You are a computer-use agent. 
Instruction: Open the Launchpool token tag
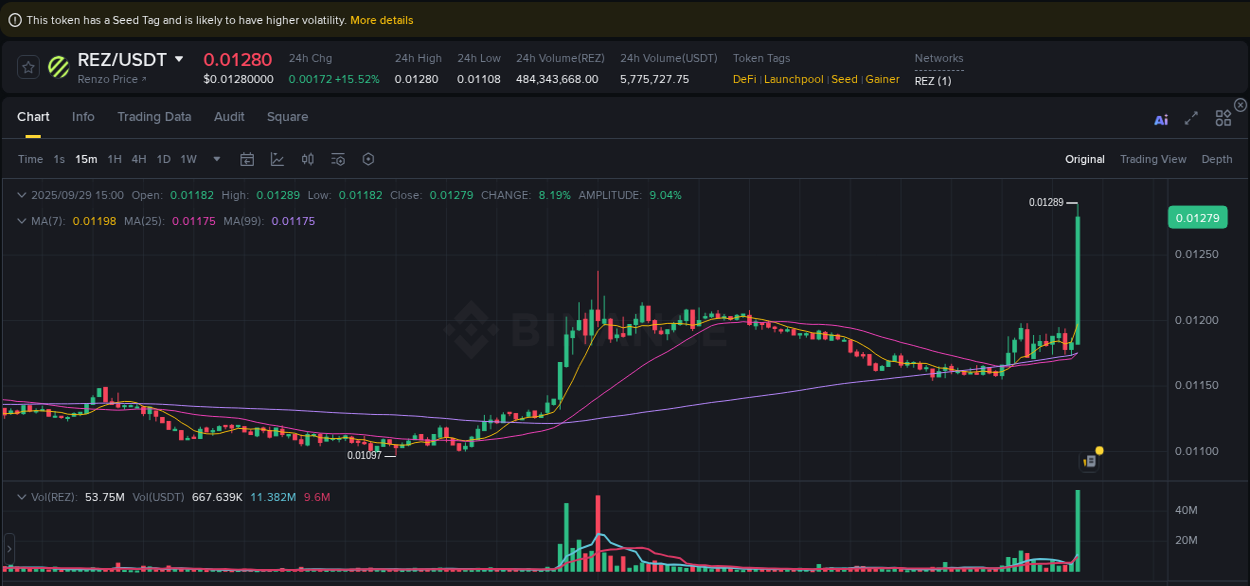pos(794,79)
